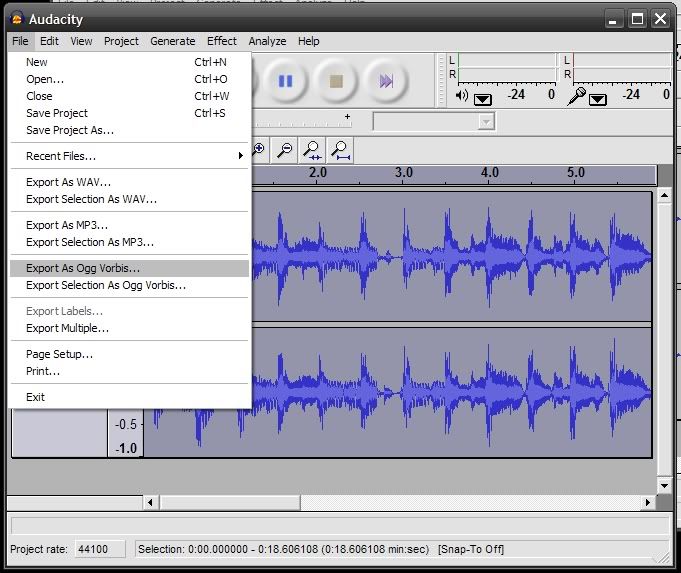Click the Zoom Out magnifier icon
681x573 pixels.
(x=285, y=150)
